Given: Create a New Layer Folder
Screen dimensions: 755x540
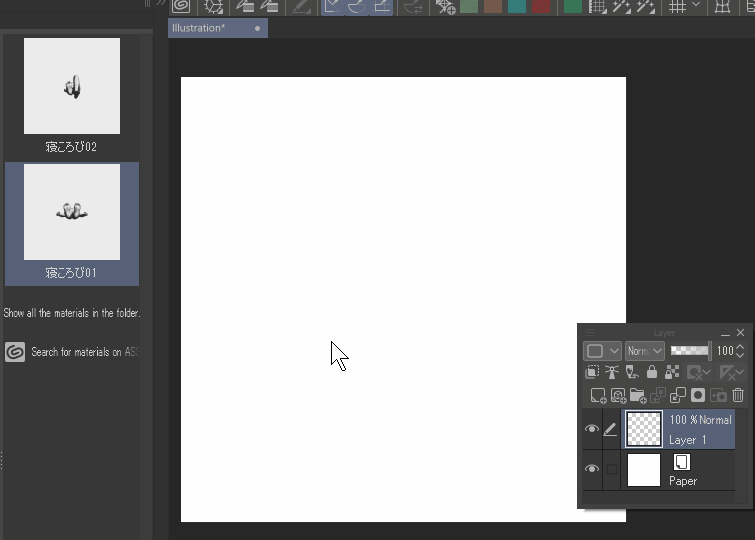Looking at the screenshot, I should 638,395.
